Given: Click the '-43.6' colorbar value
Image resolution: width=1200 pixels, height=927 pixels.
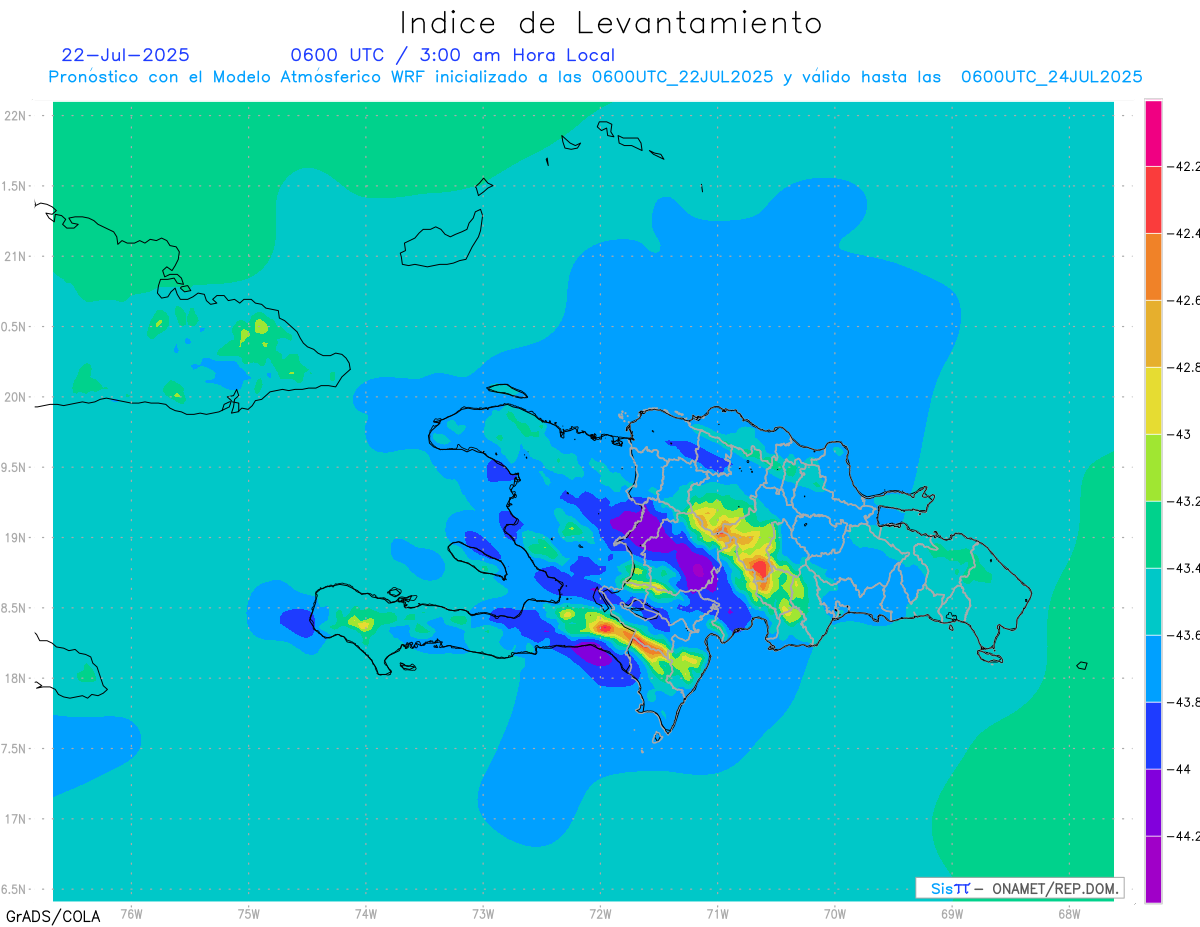Looking at the screenshot, I should click(1183, 635).
